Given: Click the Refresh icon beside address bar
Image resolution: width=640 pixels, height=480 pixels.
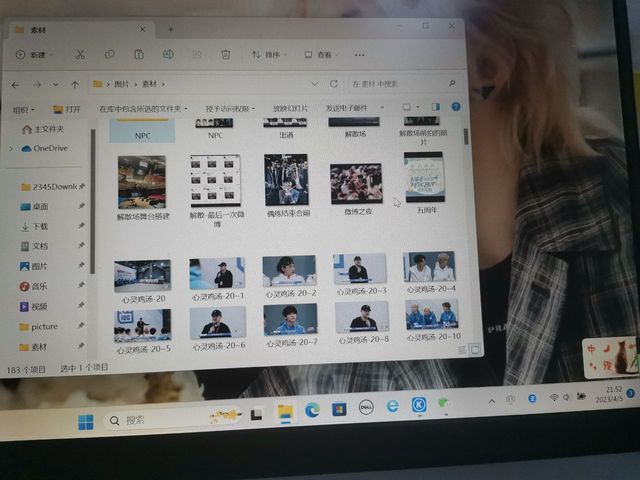Looking at the screenshot, I should [333, 84].
